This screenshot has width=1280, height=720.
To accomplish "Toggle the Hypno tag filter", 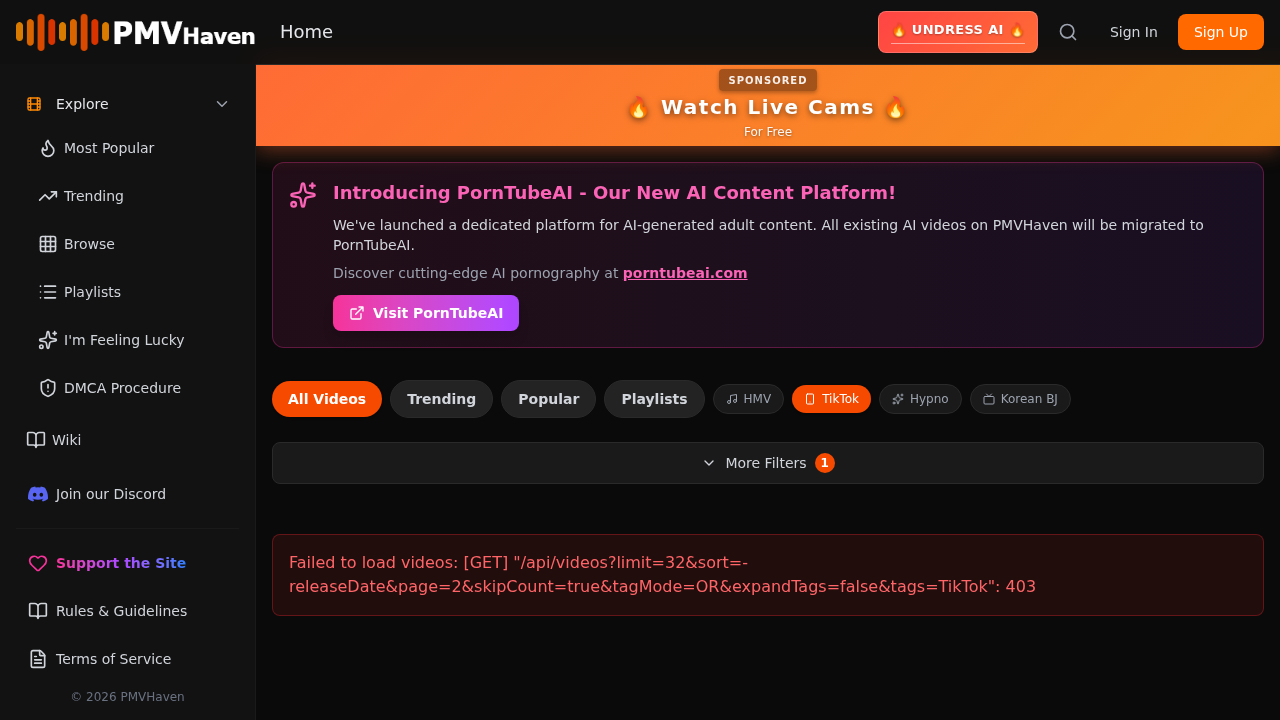I will click(x=920, y=399).
